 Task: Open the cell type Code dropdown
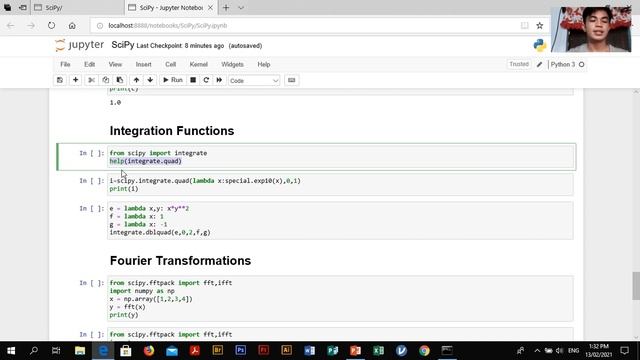(x=254, y=80)
